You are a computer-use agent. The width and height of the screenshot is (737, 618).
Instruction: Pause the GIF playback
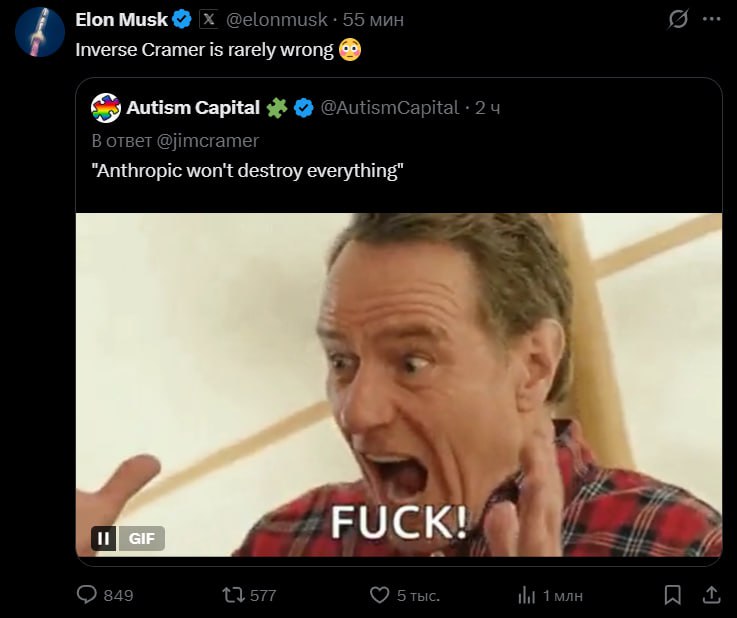point(104,538)
